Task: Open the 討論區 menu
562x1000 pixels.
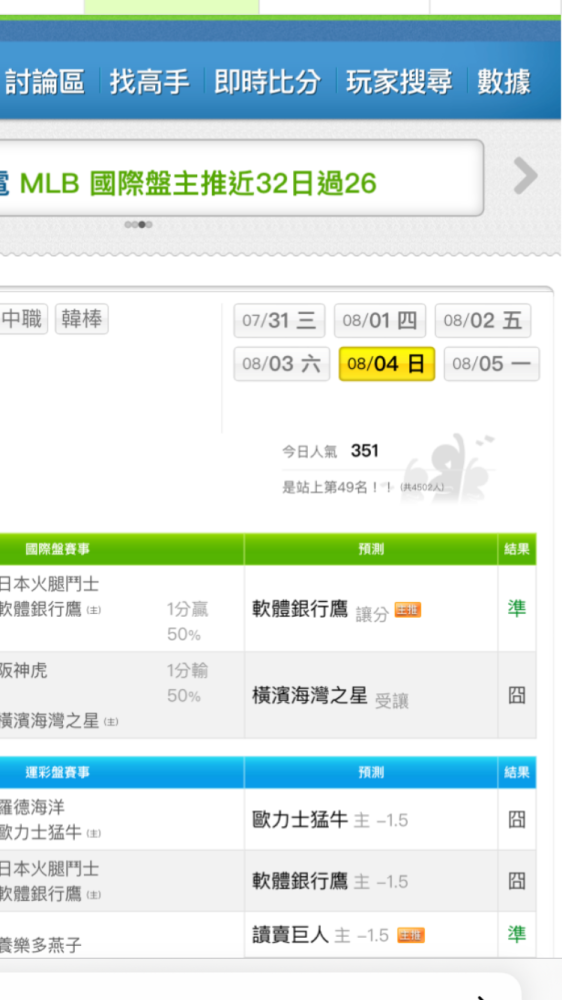Action: pyautogui.click(x=45, y=82)
